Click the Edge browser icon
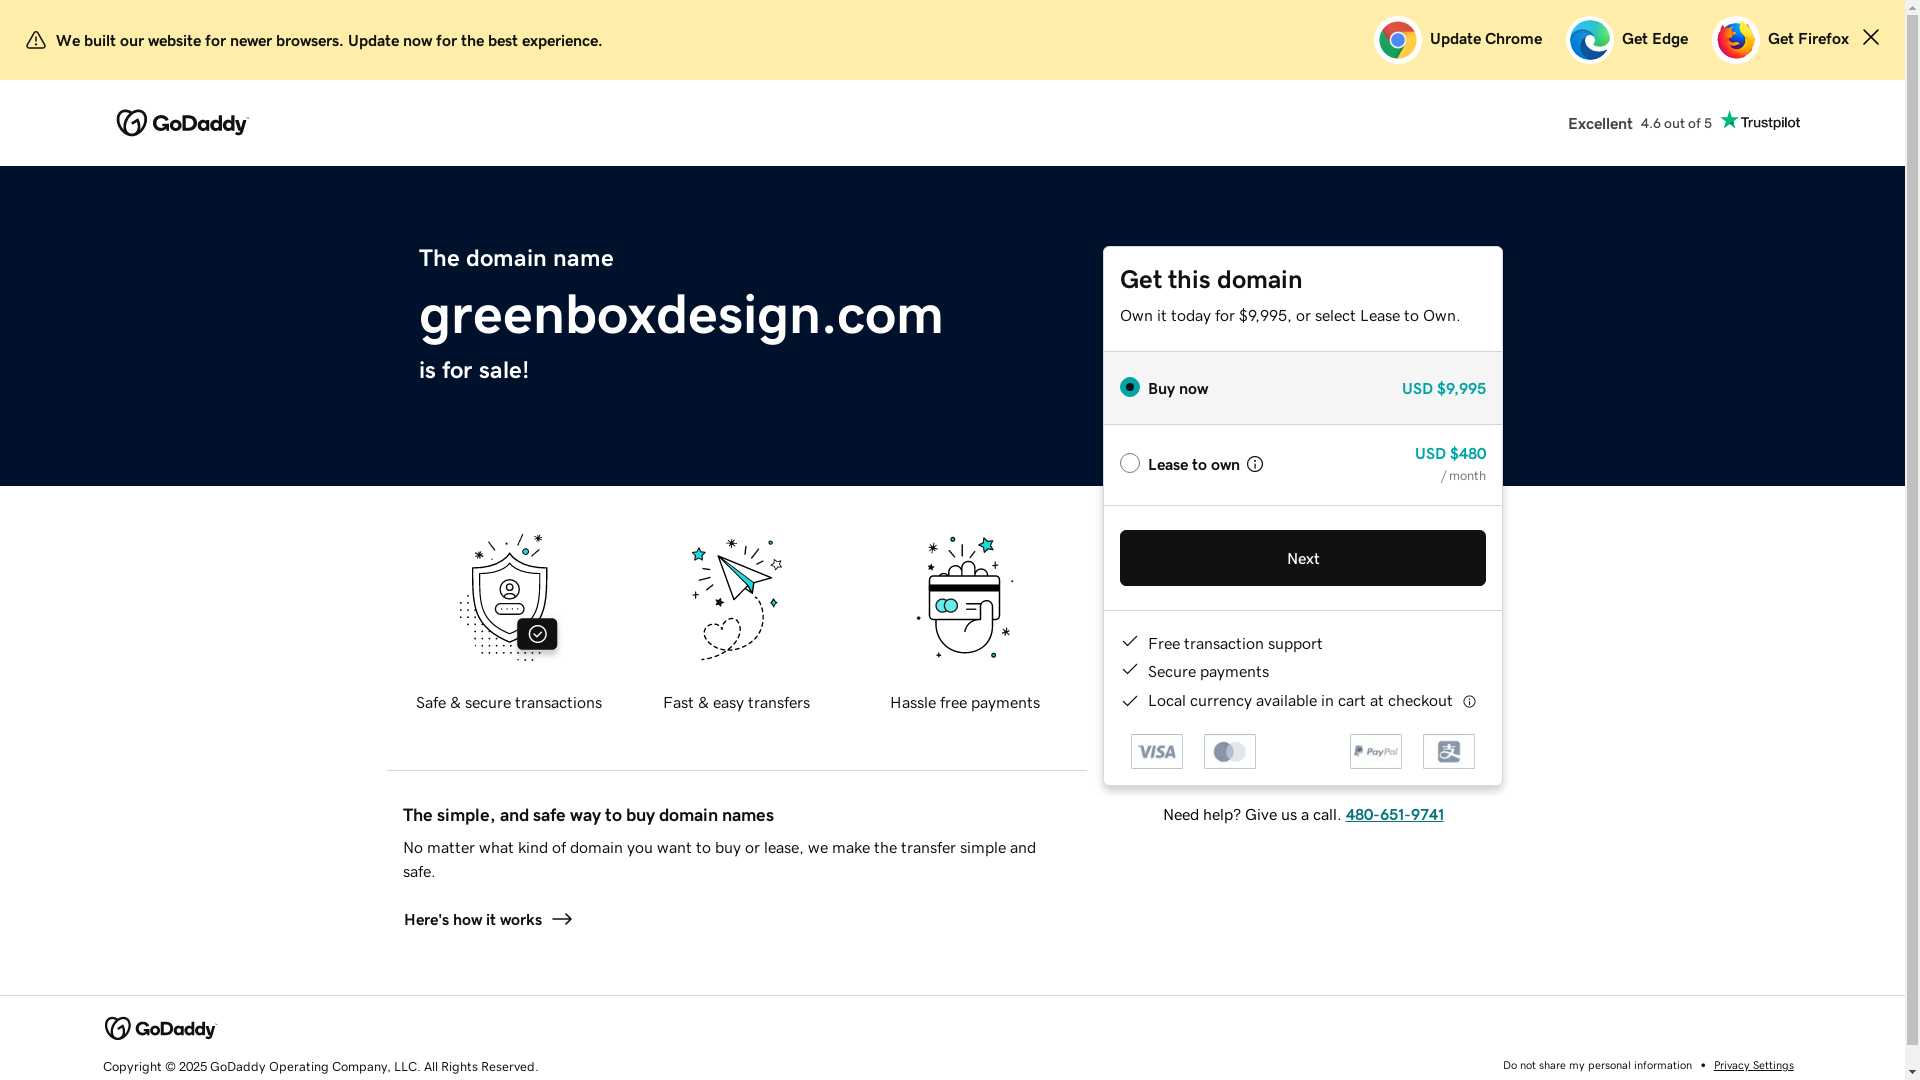The image size is (1920, 1080). point(1589,40)
